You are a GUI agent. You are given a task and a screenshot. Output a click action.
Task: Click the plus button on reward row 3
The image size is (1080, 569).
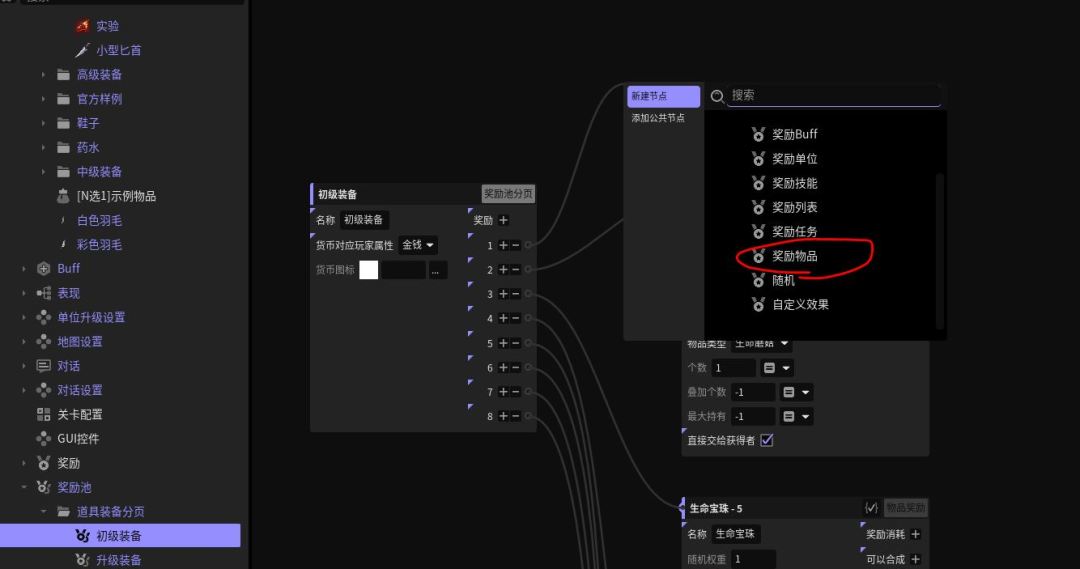[x=503, y=294]
